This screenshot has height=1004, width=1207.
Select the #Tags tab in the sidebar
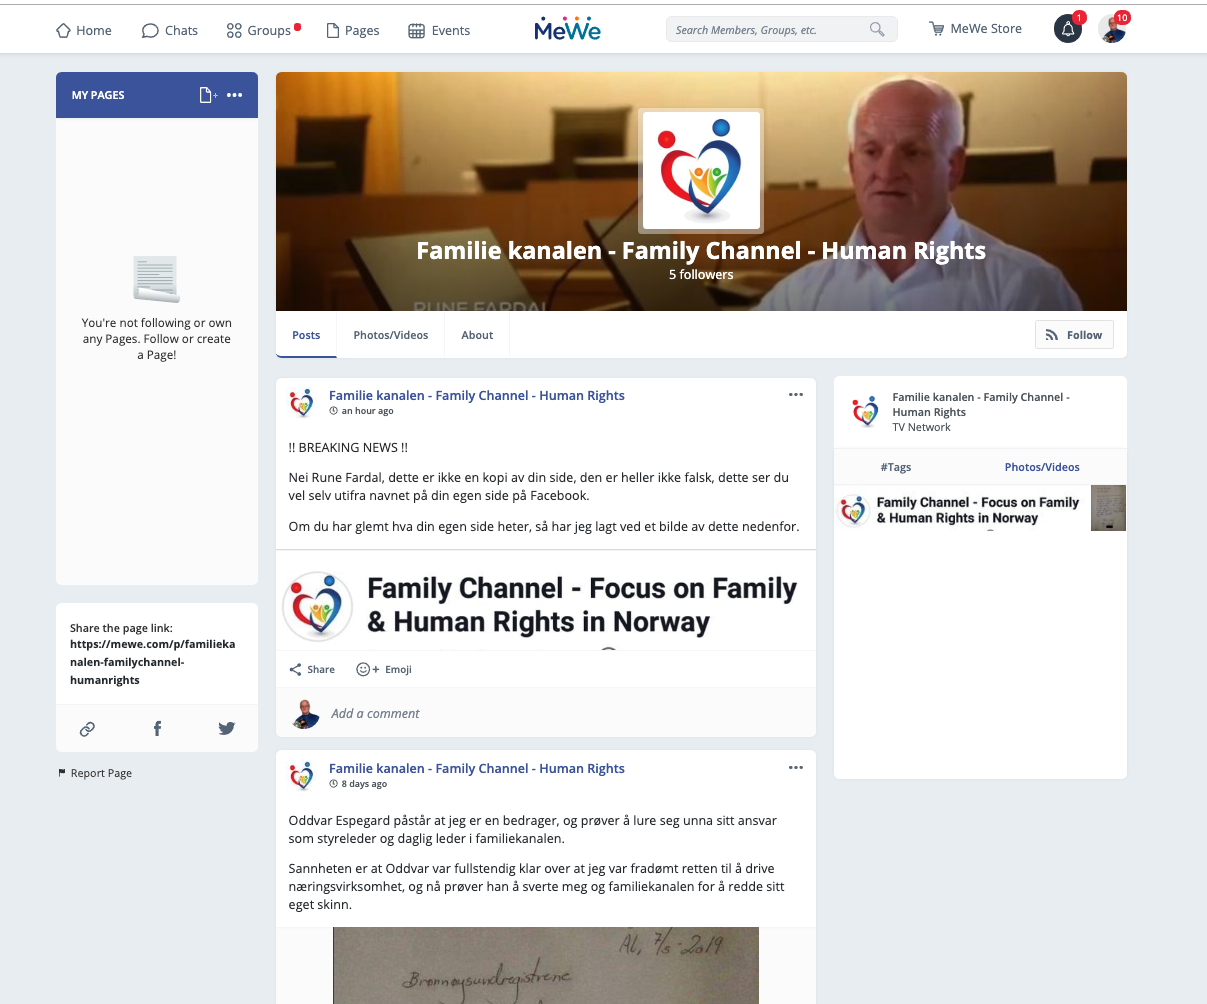896,467
